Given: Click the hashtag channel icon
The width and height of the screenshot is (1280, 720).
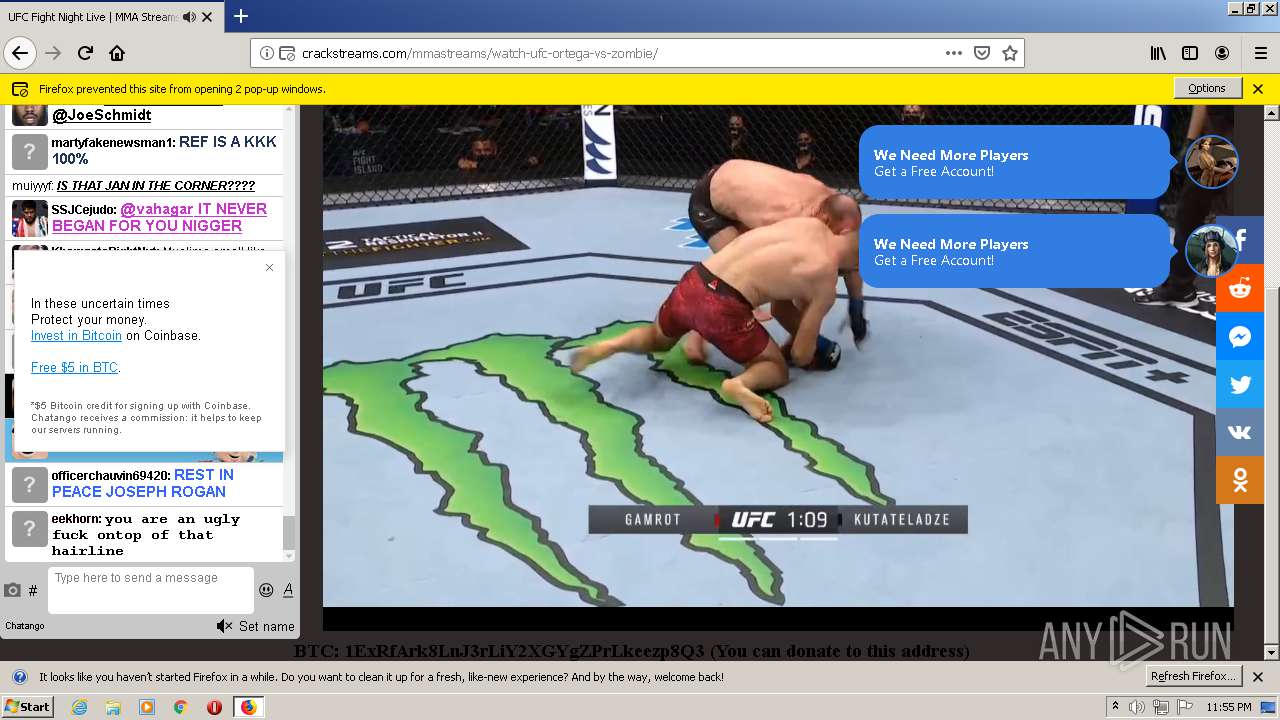Looking at the screenshot, I should 33,591.
